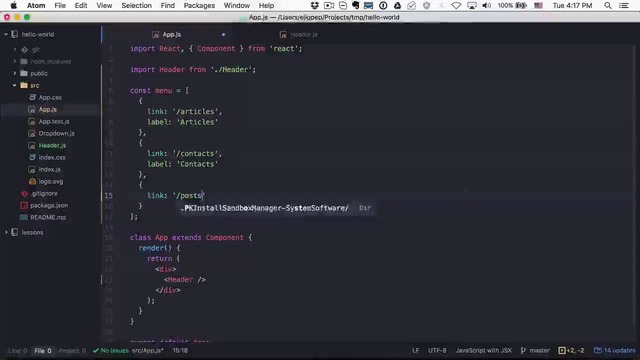Screen dimensions: 640x360
Task: Click the lessons repo icon
Action: [x=15, y=232]
